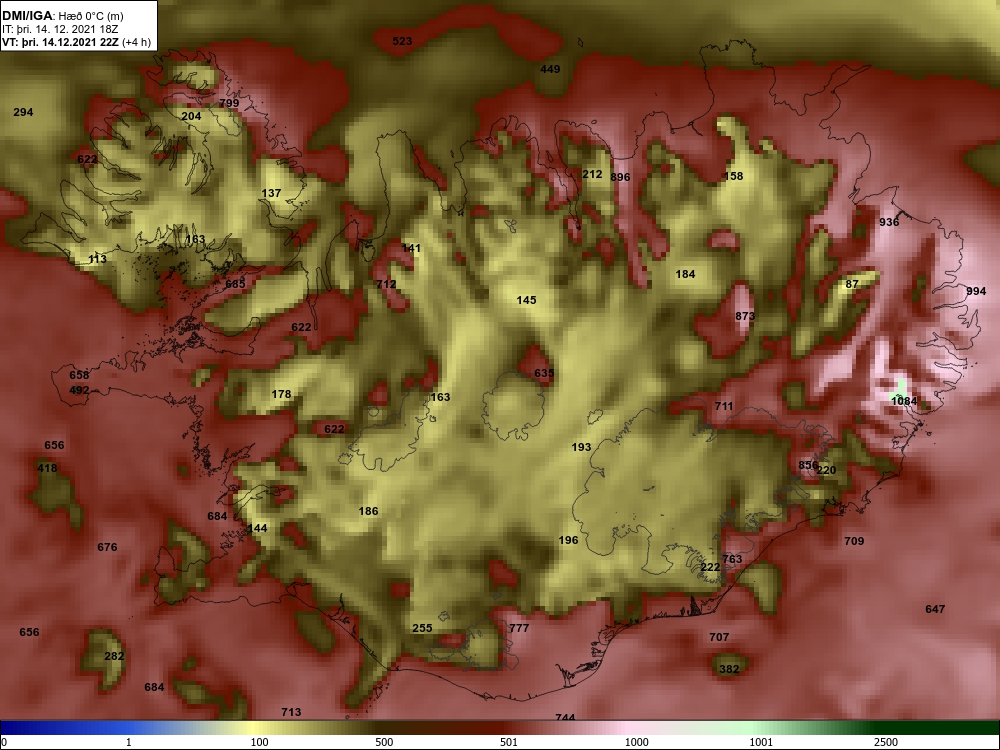1000x750 pixels.
Task: Click the map value '141'
Action: (x=411, y=248)
